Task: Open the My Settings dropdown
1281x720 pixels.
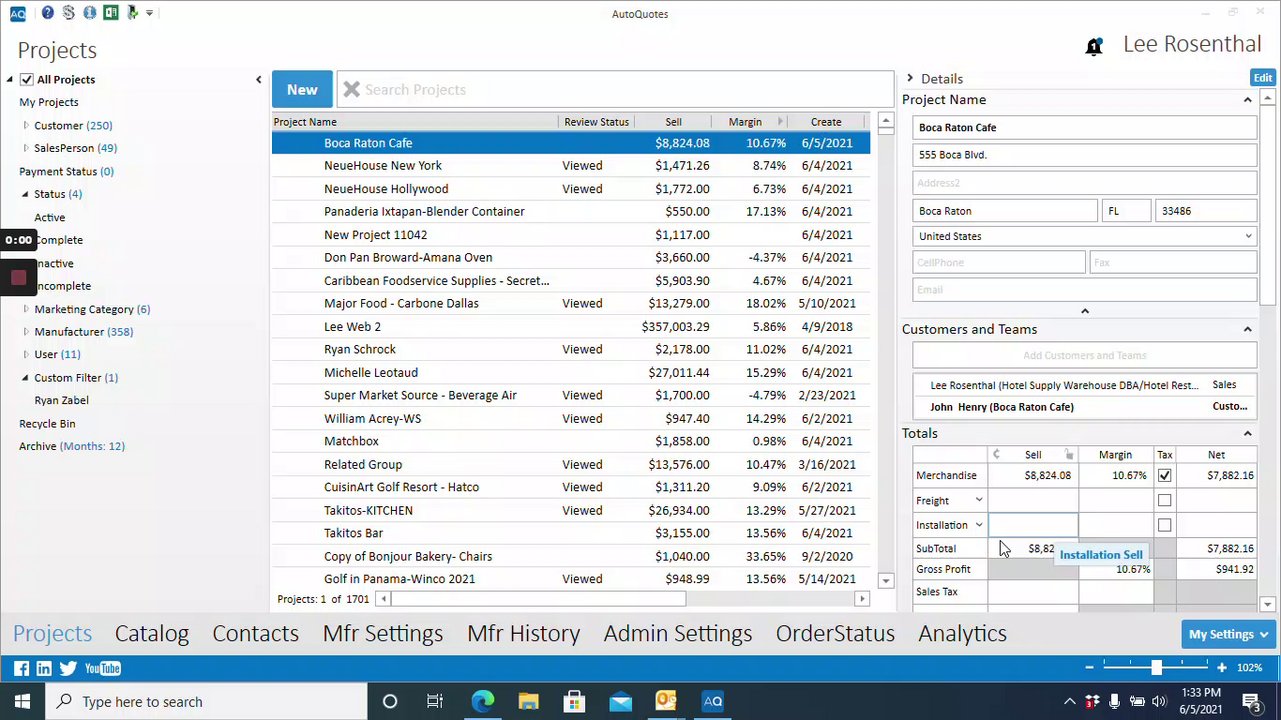Action: pos(1227,634)
